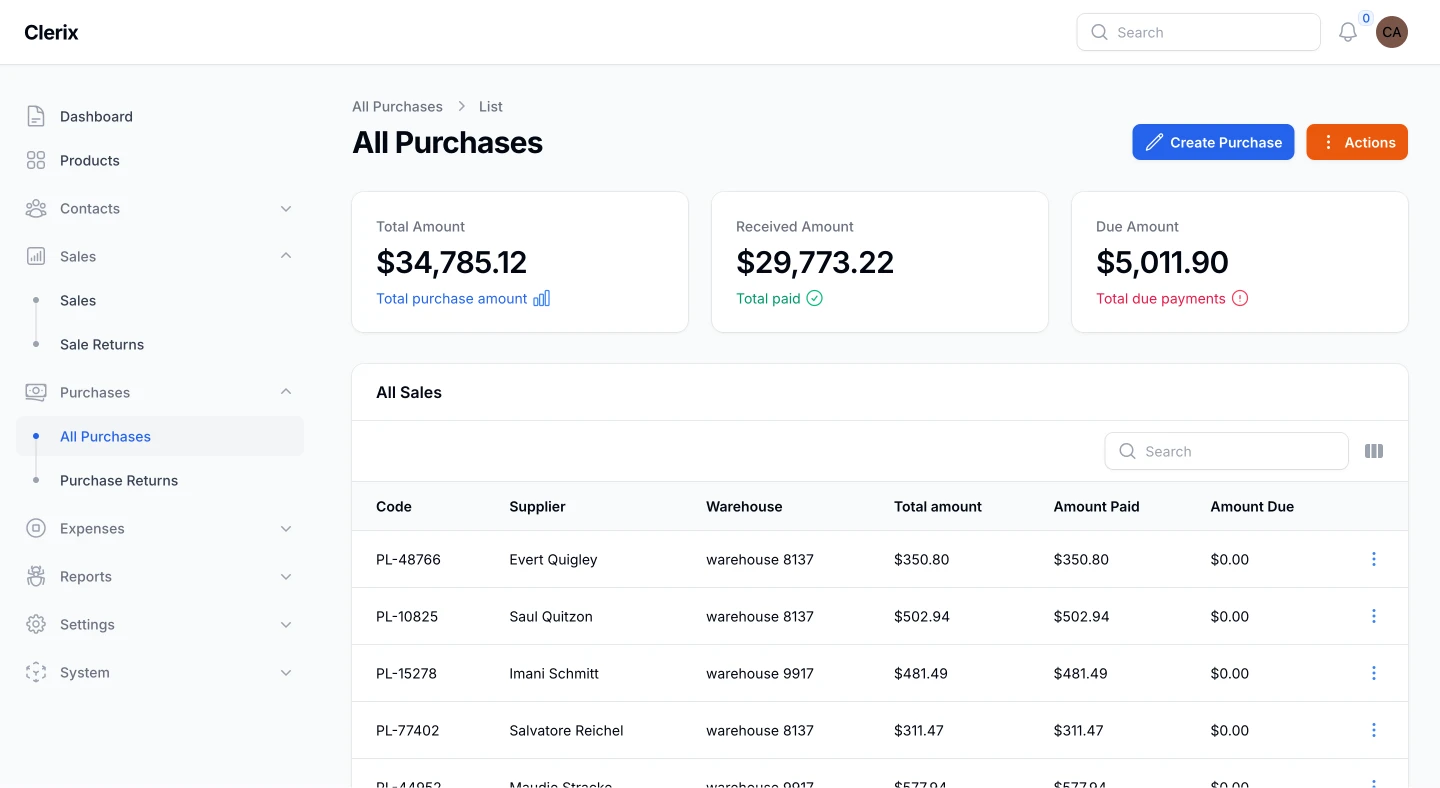
Task: Click the Purchases cash icon in sidebar
Action: 36,392
